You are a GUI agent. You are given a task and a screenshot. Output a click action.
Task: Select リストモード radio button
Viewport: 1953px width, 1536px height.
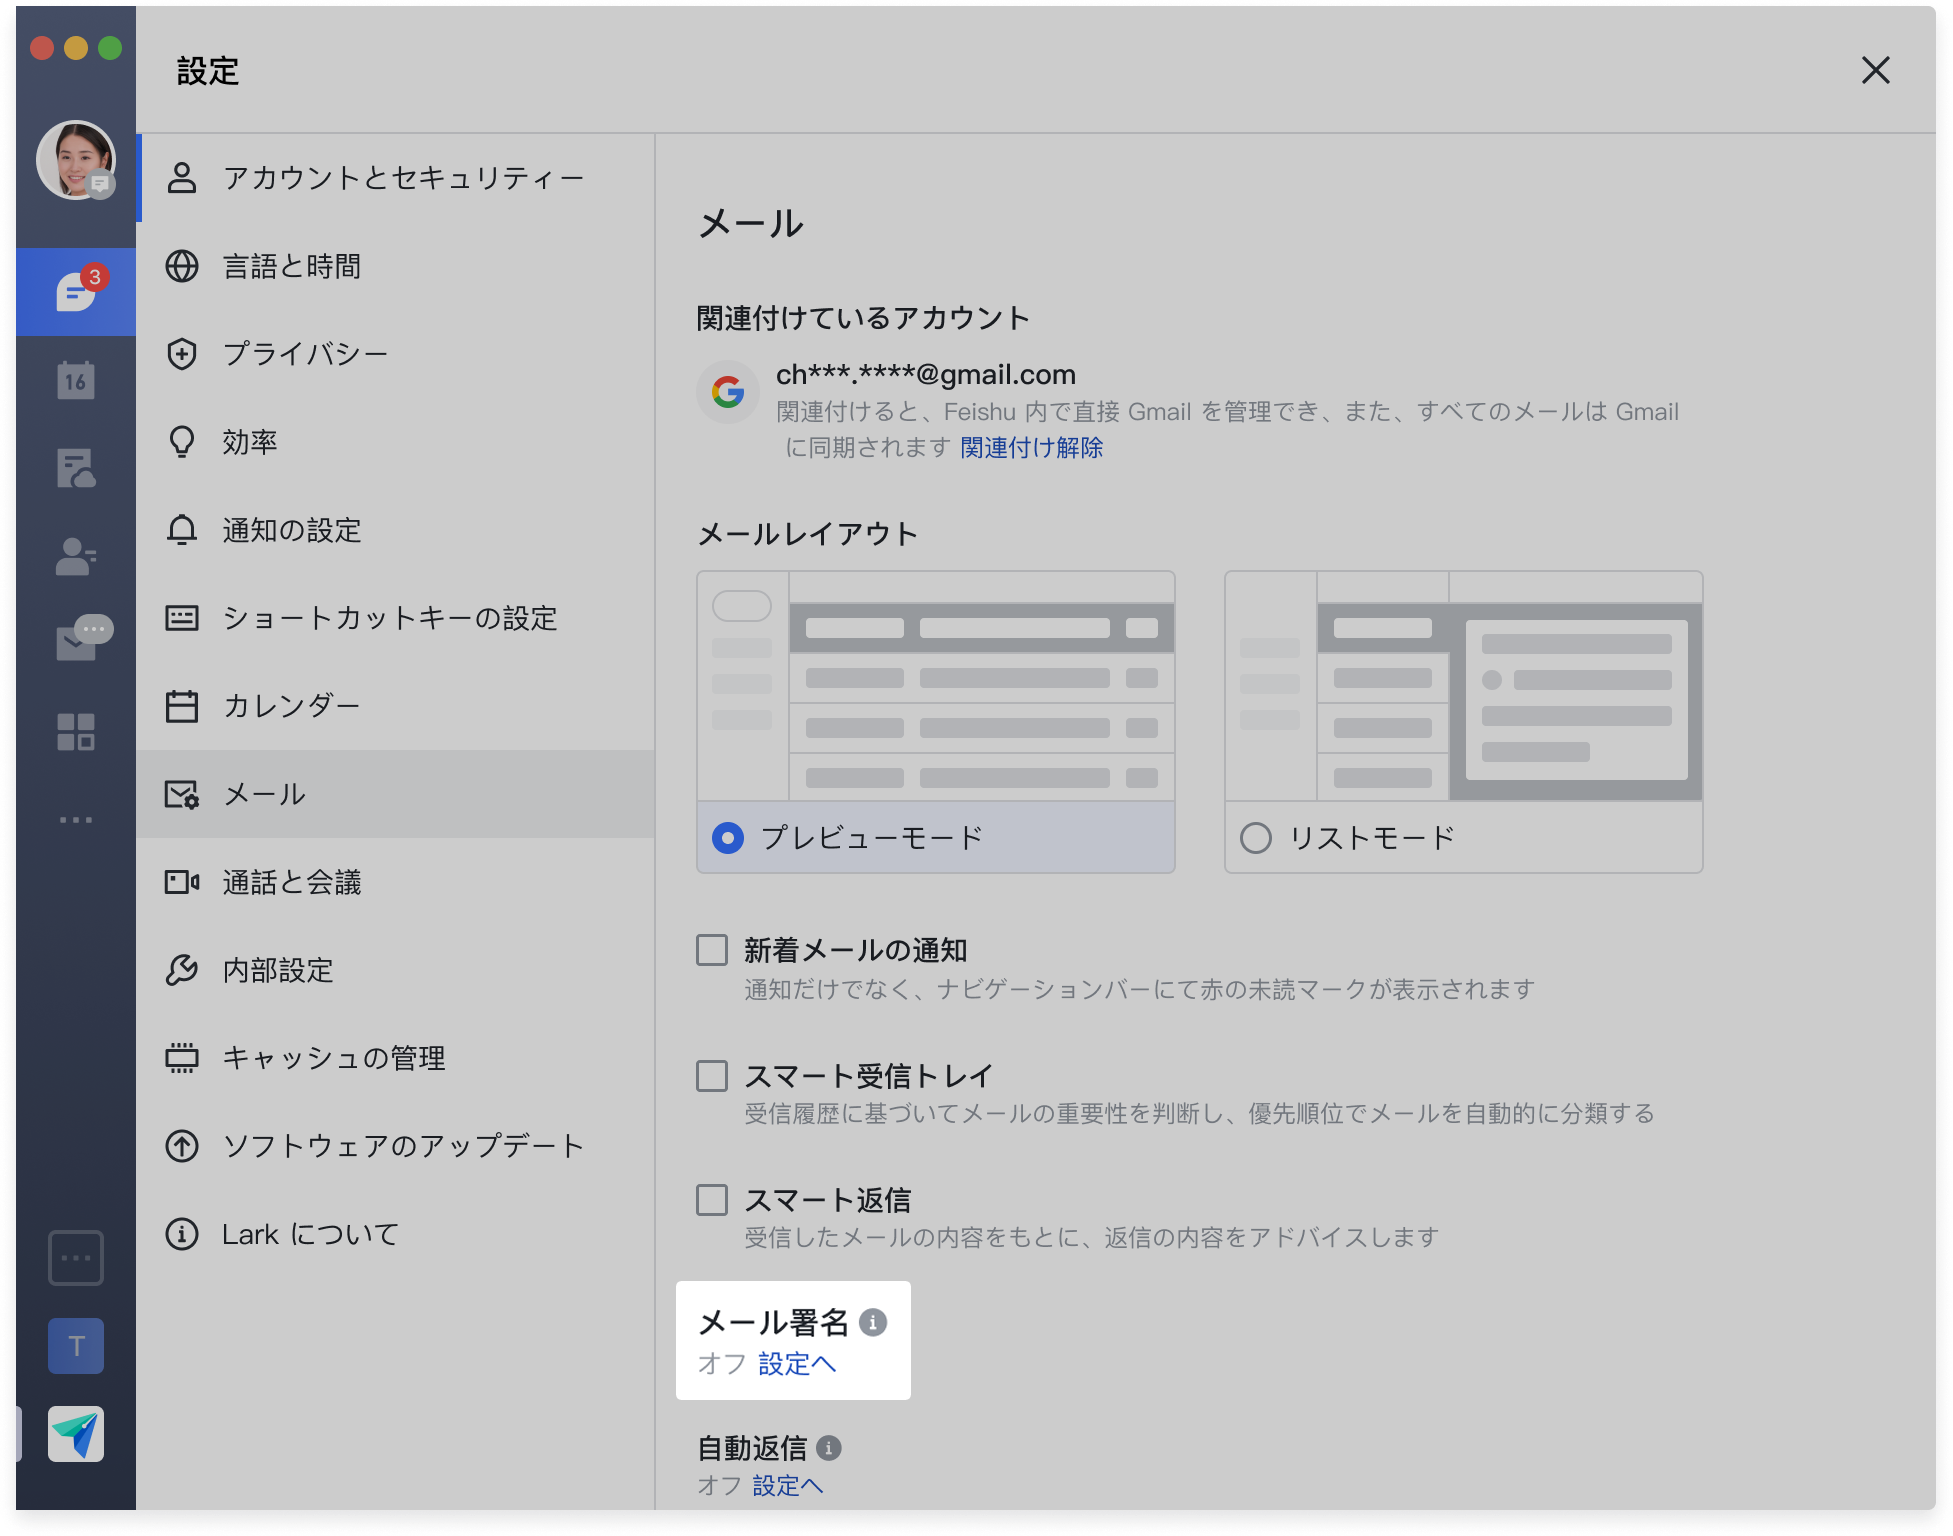point(1256,837)
